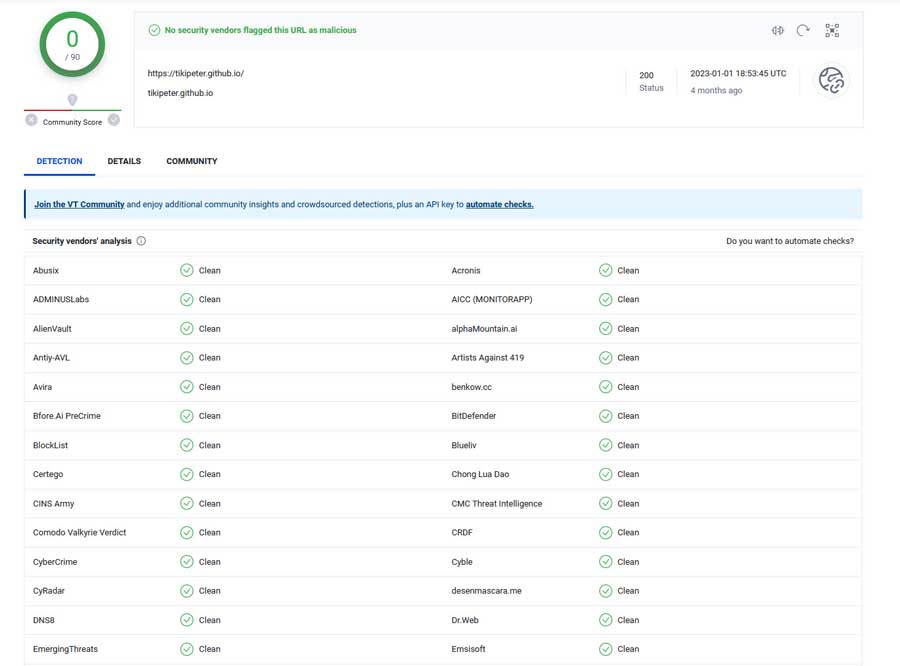
Task: Click Do you want to automate checks?
Action: point(790,241)
